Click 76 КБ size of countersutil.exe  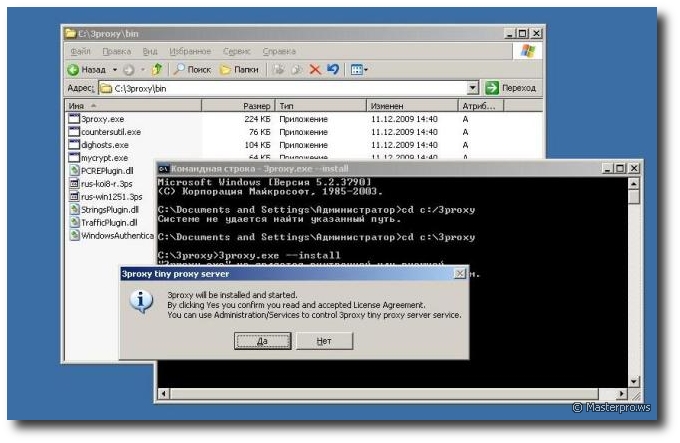(259, 132)
